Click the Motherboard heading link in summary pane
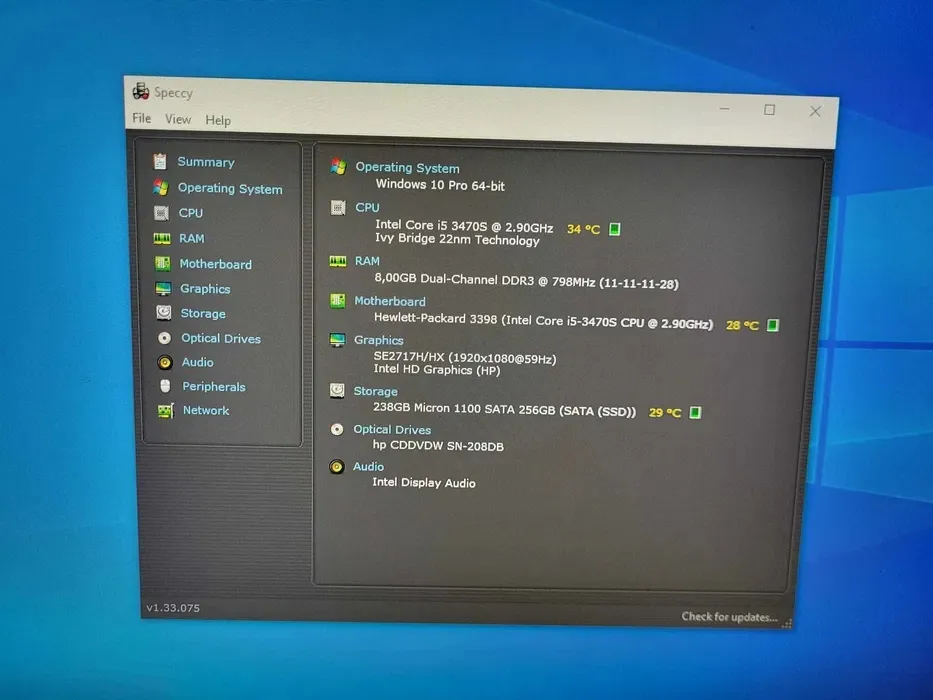Image resolution: width=933 pixels, height=700 pixels. [x=390, y=301]
